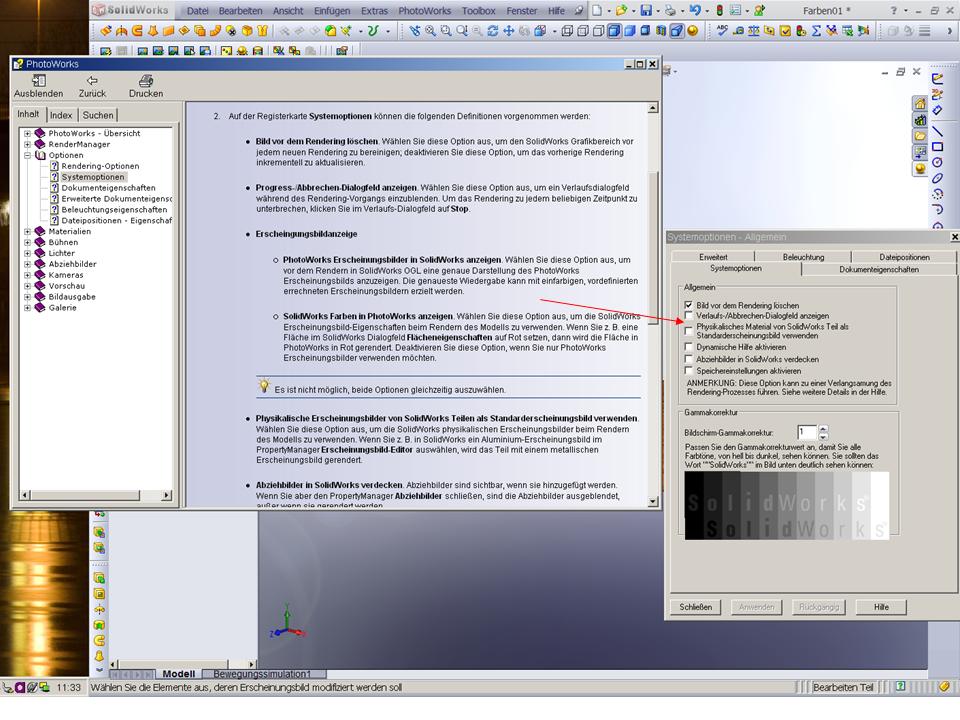Click the printer icon in the SolidWorks toolbar
Viewport: 960px width, 720px height.
tap(670, 10)
